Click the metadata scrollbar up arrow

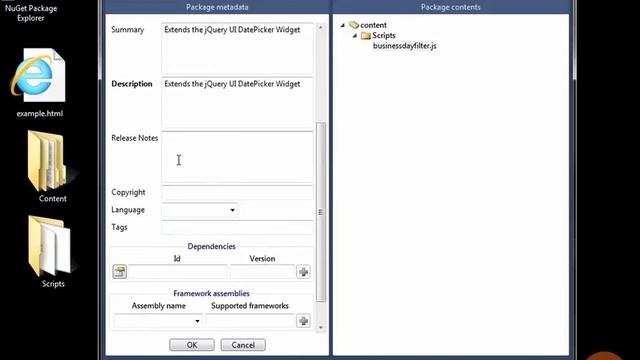pyautogui.click(x=321, y=27)
